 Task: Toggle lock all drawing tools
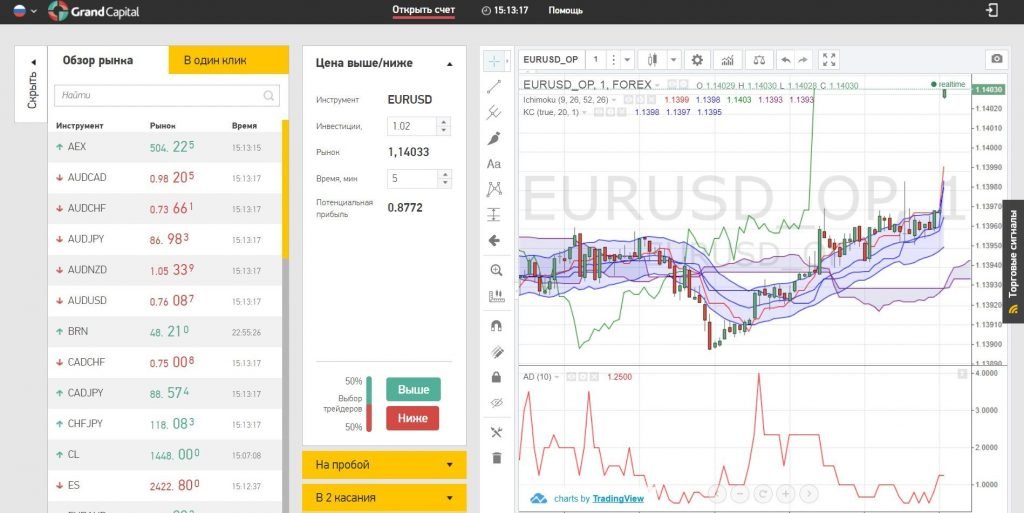pos(494,377)
